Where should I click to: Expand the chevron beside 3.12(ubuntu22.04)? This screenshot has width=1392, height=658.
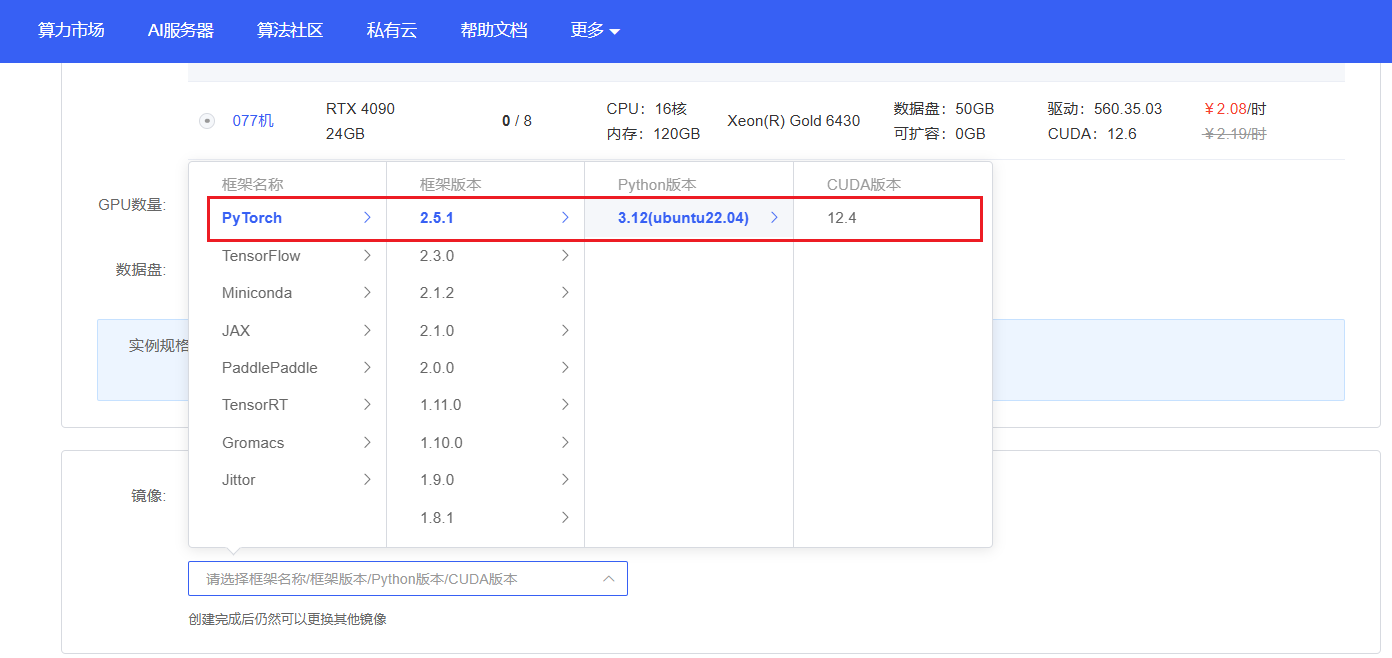point(774,218)
